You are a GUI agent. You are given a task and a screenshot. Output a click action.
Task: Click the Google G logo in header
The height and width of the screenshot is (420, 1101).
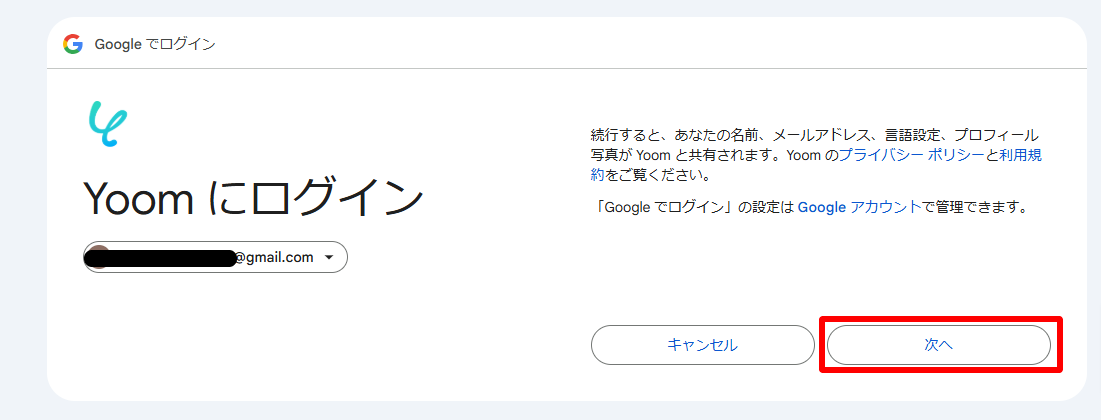pos(73,44)
